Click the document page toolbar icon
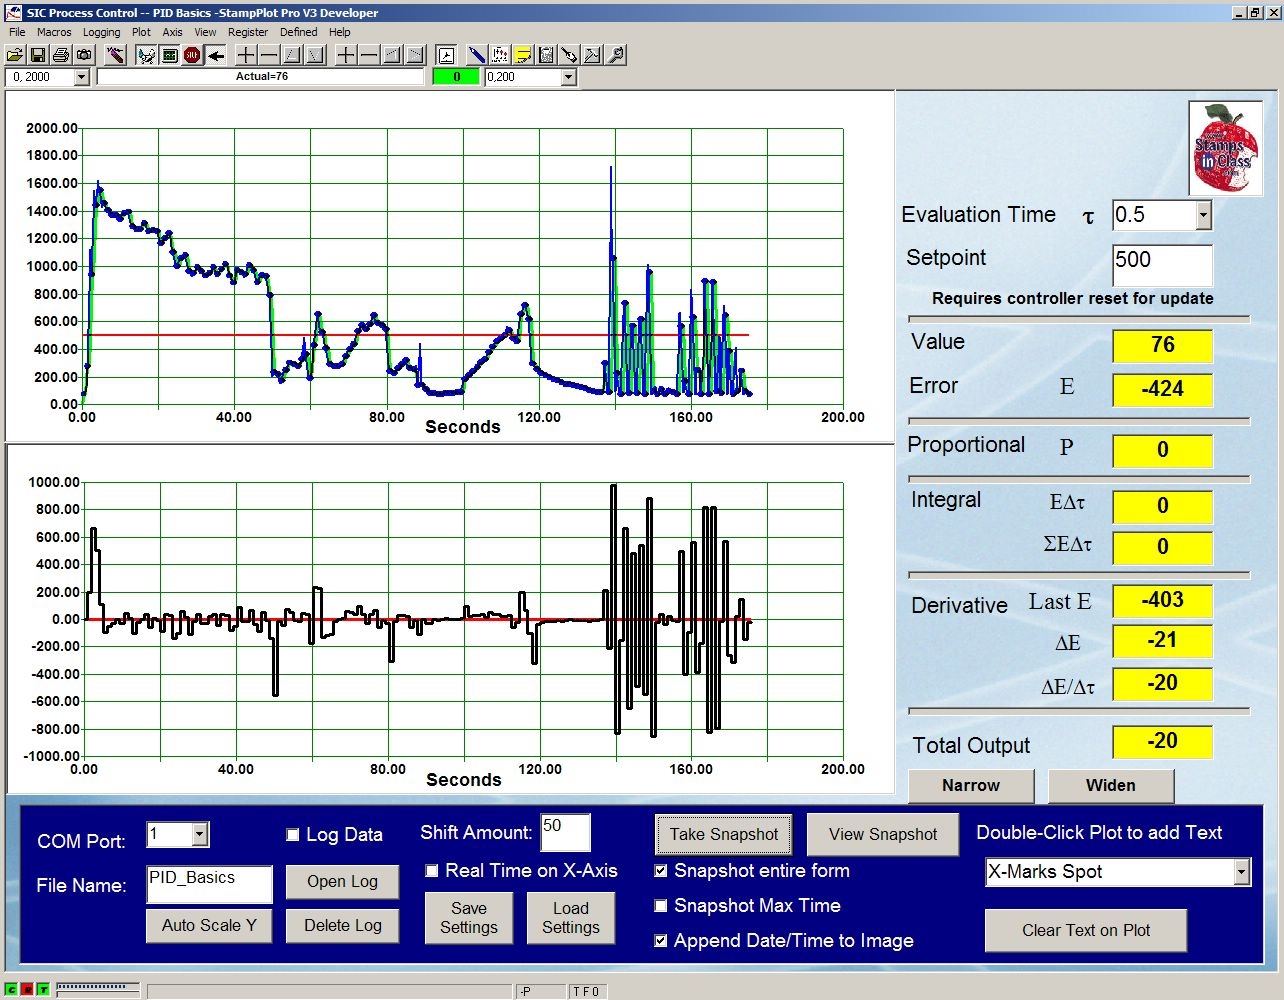 (x=446, y=55)
